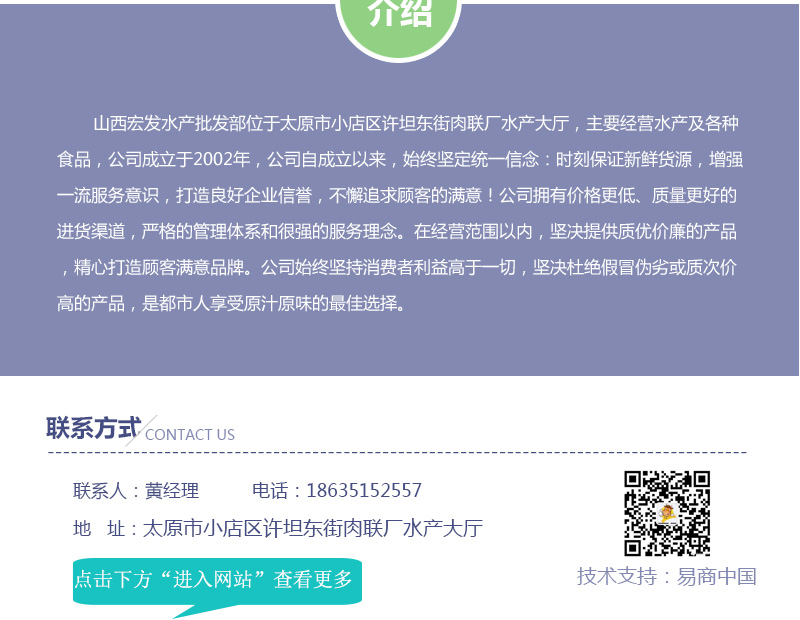Click the dashed divider under 联系方式
800x620 pixels.
click(397, 452)
